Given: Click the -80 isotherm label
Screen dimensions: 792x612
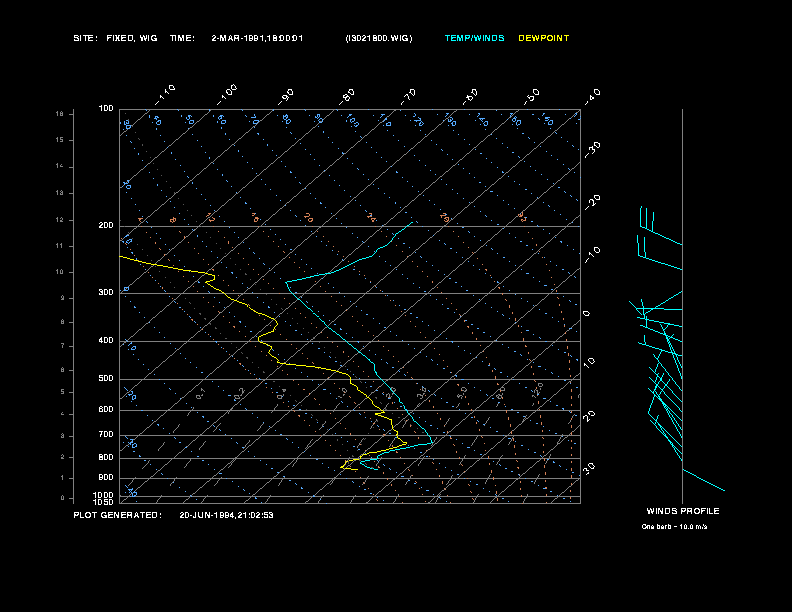Looking at the screenshot, I should (347, 97).
